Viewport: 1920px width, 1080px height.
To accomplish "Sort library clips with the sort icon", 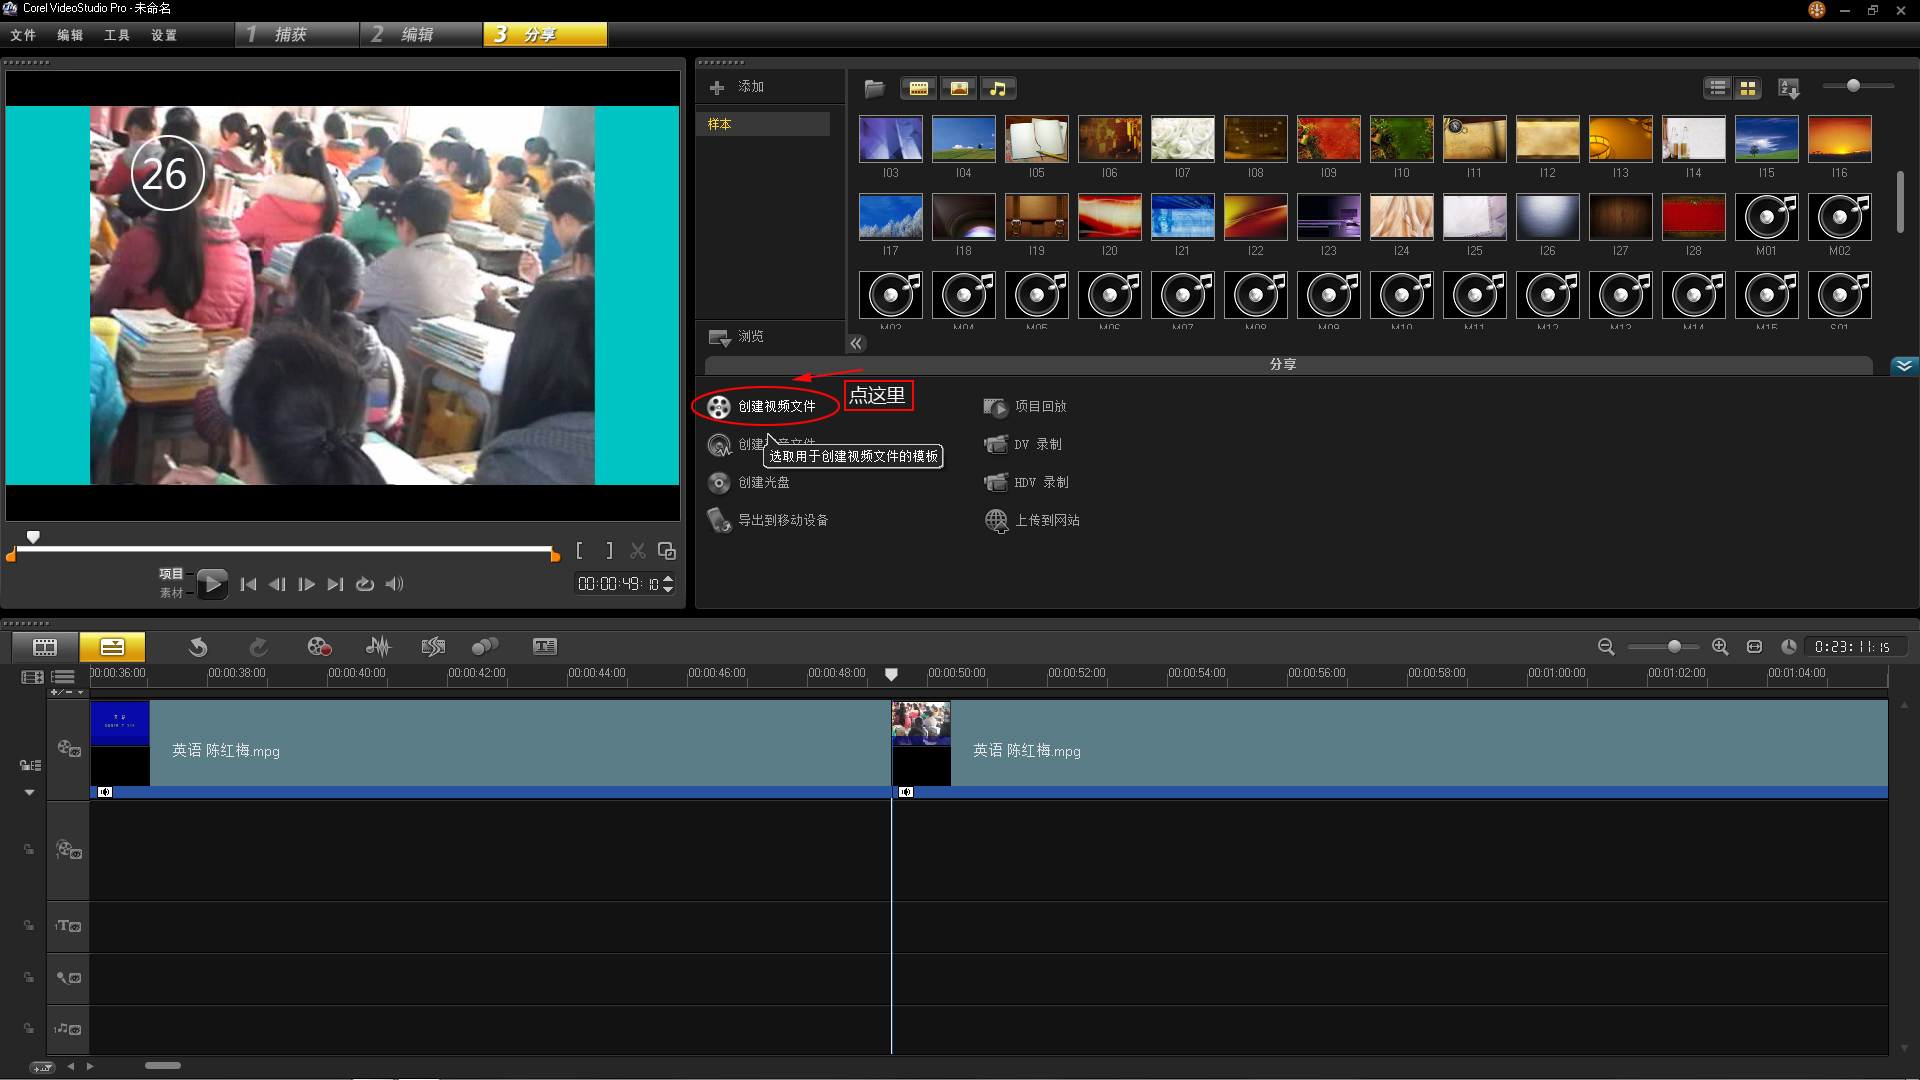I will coord(1789,88).
